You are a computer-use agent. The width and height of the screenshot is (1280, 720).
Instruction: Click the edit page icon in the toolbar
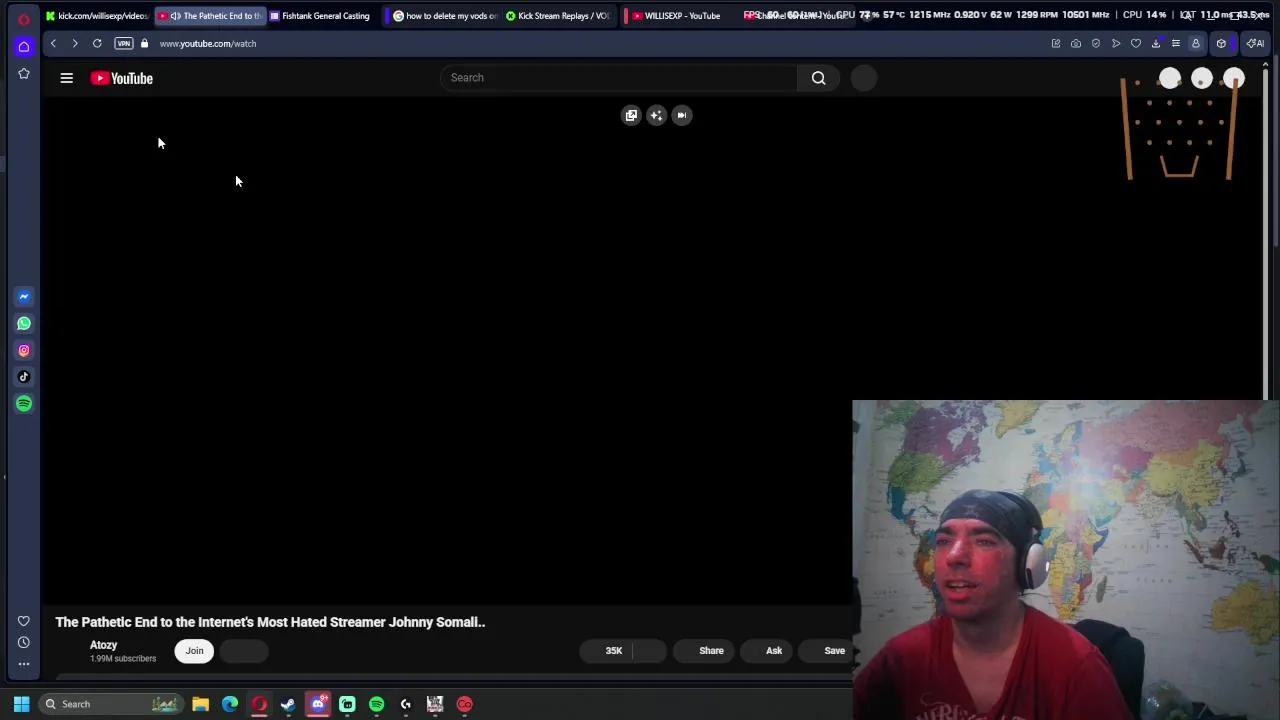pos(1056,43)
